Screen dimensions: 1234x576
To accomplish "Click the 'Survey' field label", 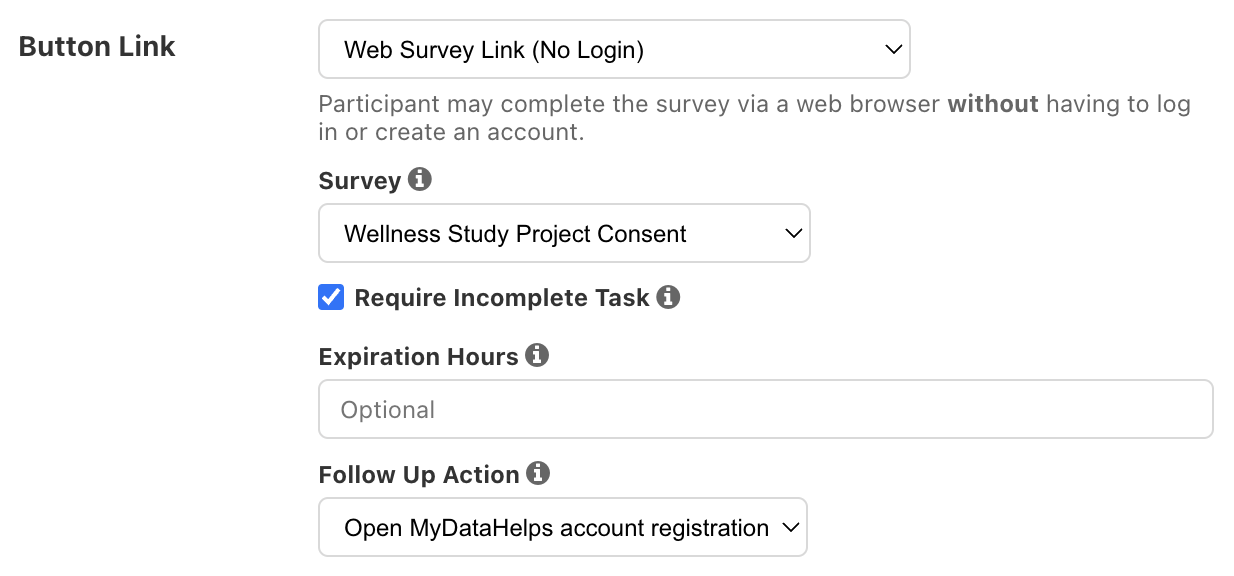I will click(359, 181).
